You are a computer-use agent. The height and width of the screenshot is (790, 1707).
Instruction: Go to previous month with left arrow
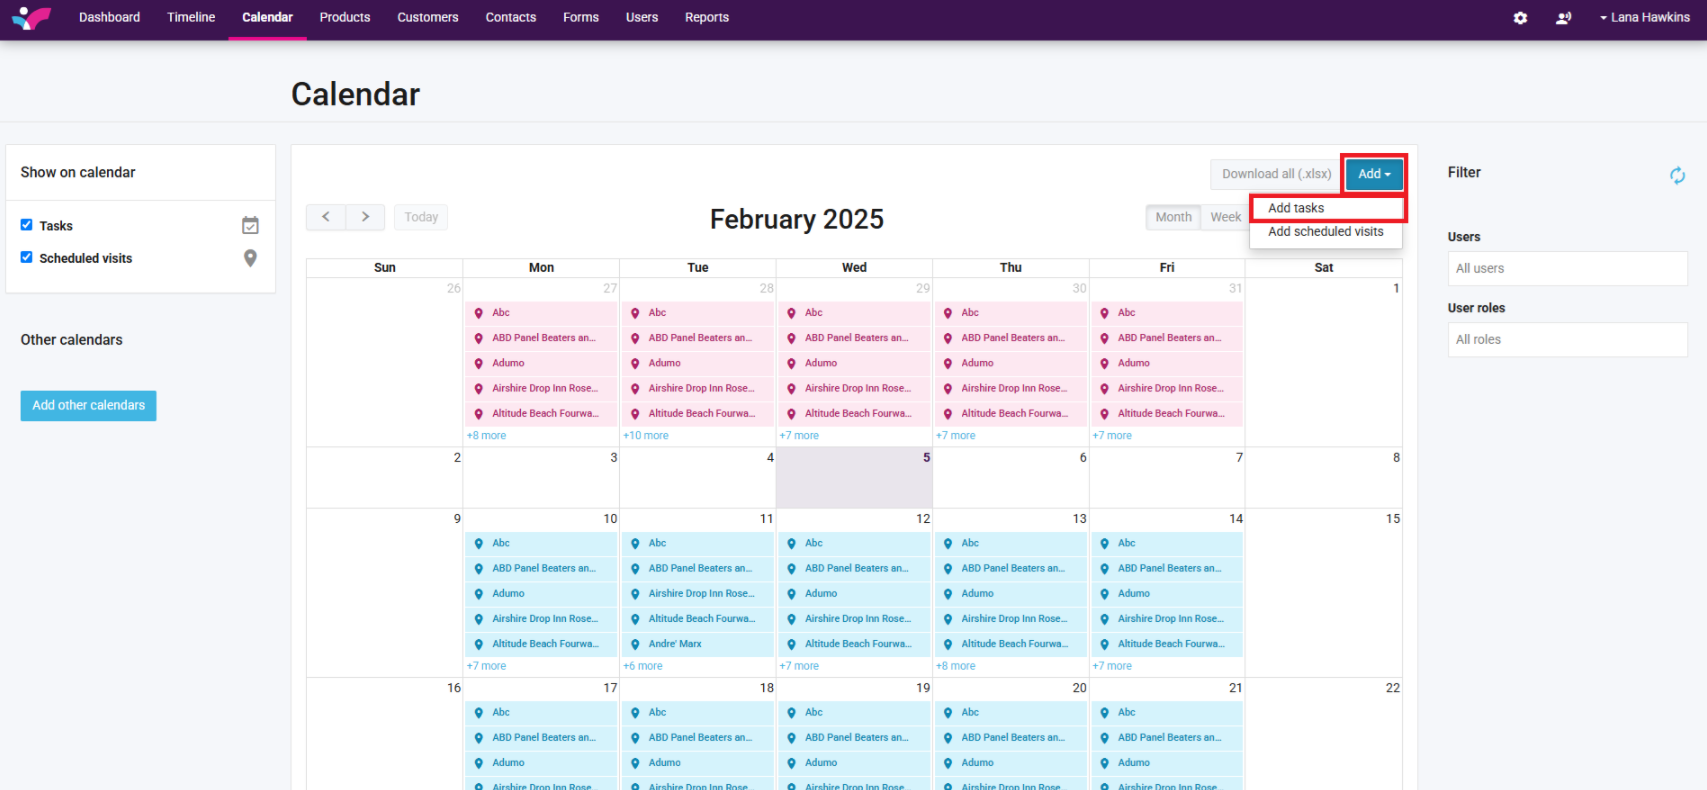[326, 217]
